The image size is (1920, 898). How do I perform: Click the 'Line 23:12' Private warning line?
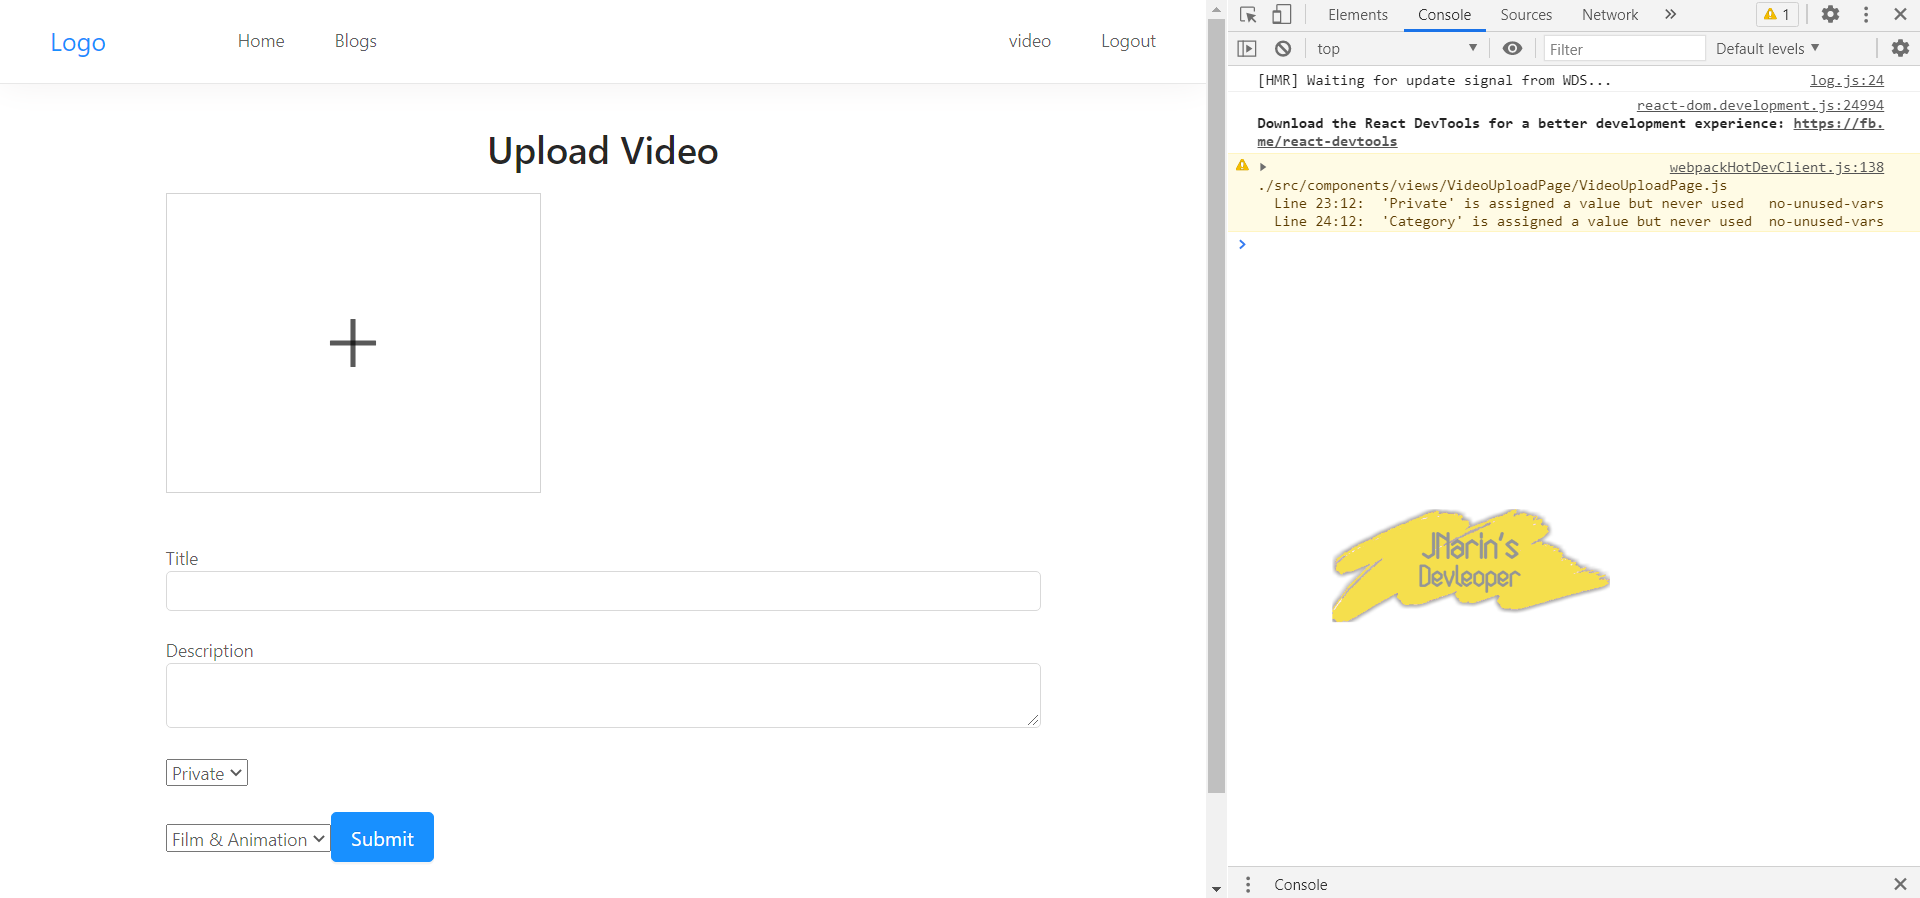coord(1578,203)
